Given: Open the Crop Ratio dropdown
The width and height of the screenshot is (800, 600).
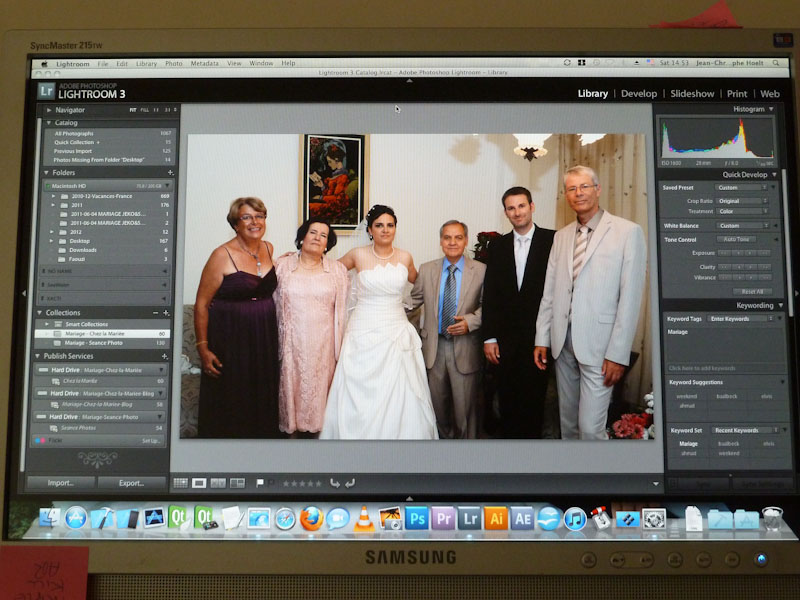Looking at the screenshot, I should point(742,201).
